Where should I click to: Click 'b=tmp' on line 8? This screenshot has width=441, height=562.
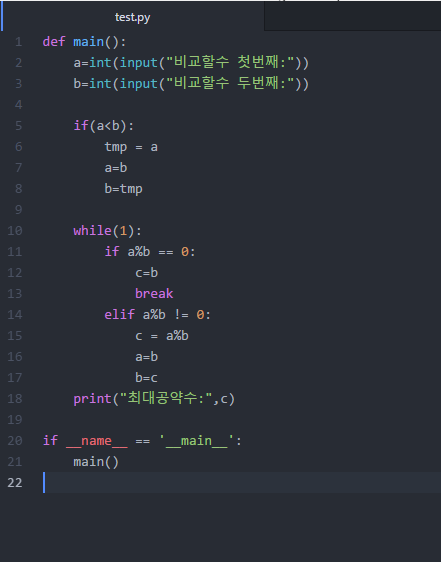123,189
